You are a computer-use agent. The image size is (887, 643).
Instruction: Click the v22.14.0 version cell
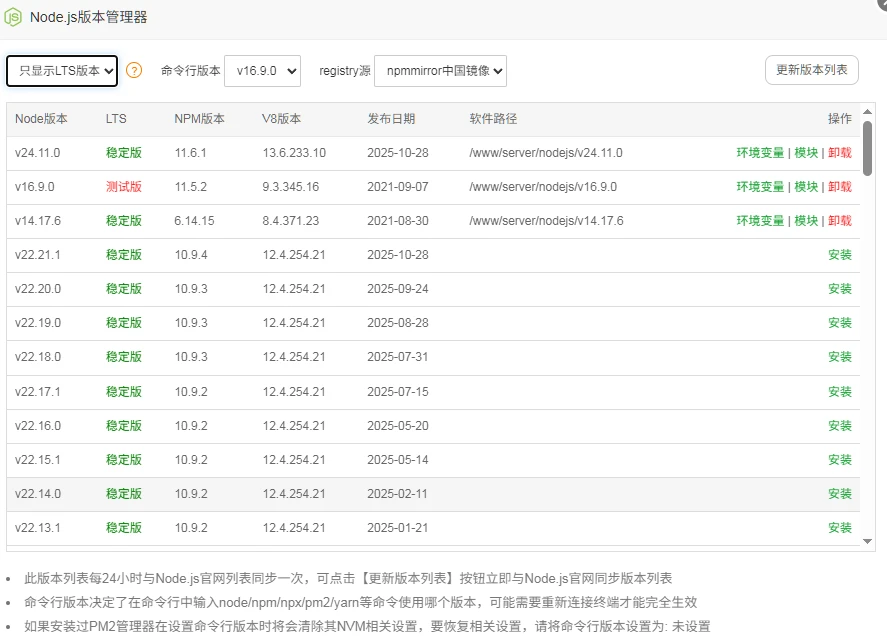click(38, 494)
